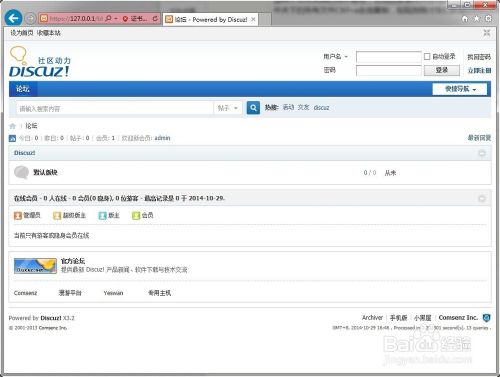Click the blue search magnifier button
This screenshot has width=500, height=377.
pyautogui.click(x=253, y=108)
